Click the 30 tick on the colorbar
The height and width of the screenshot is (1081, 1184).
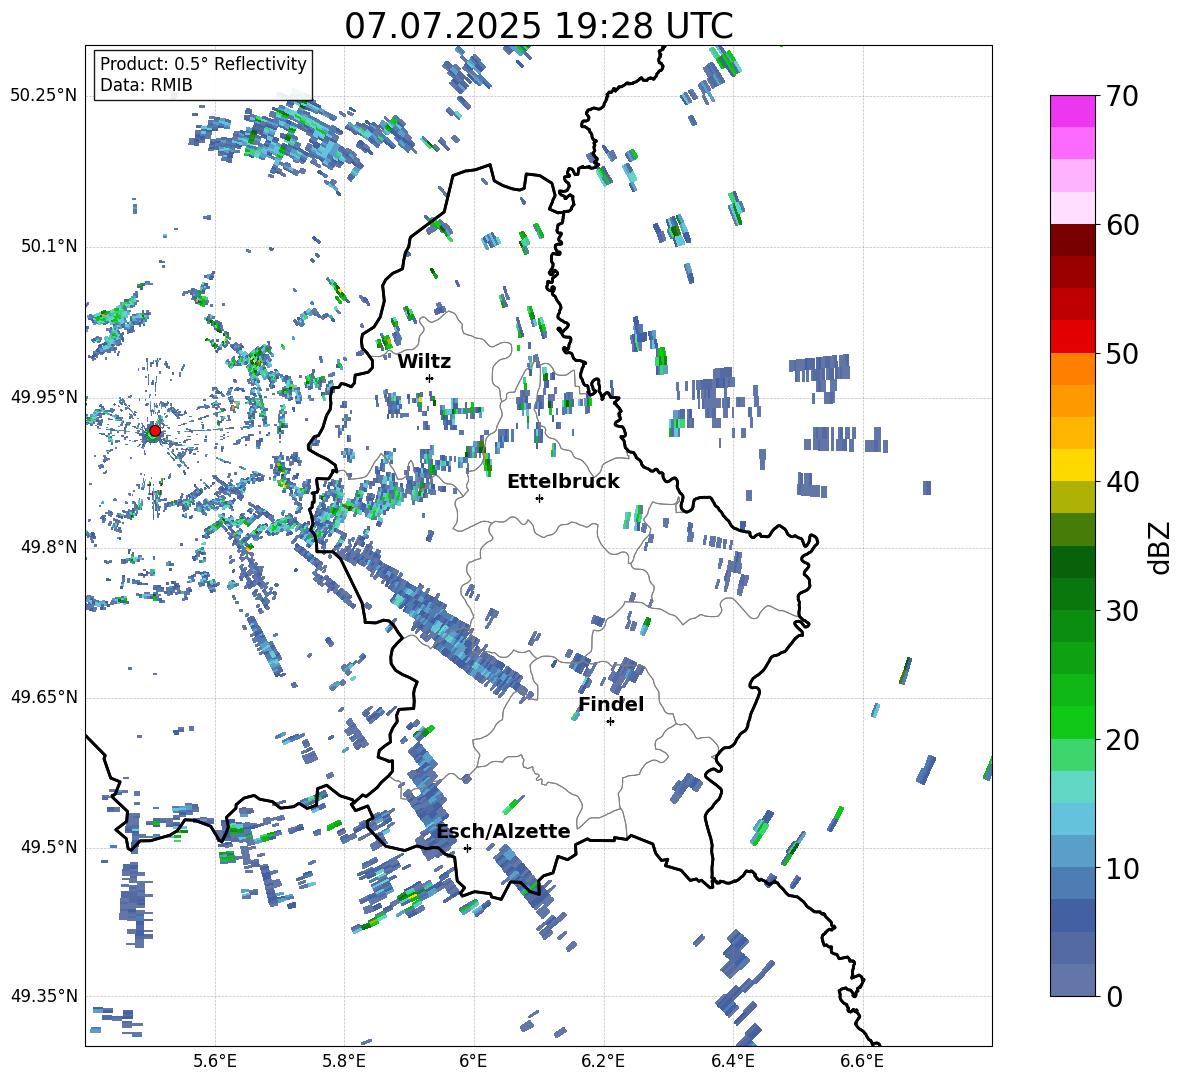click(x=1121, y=611)
